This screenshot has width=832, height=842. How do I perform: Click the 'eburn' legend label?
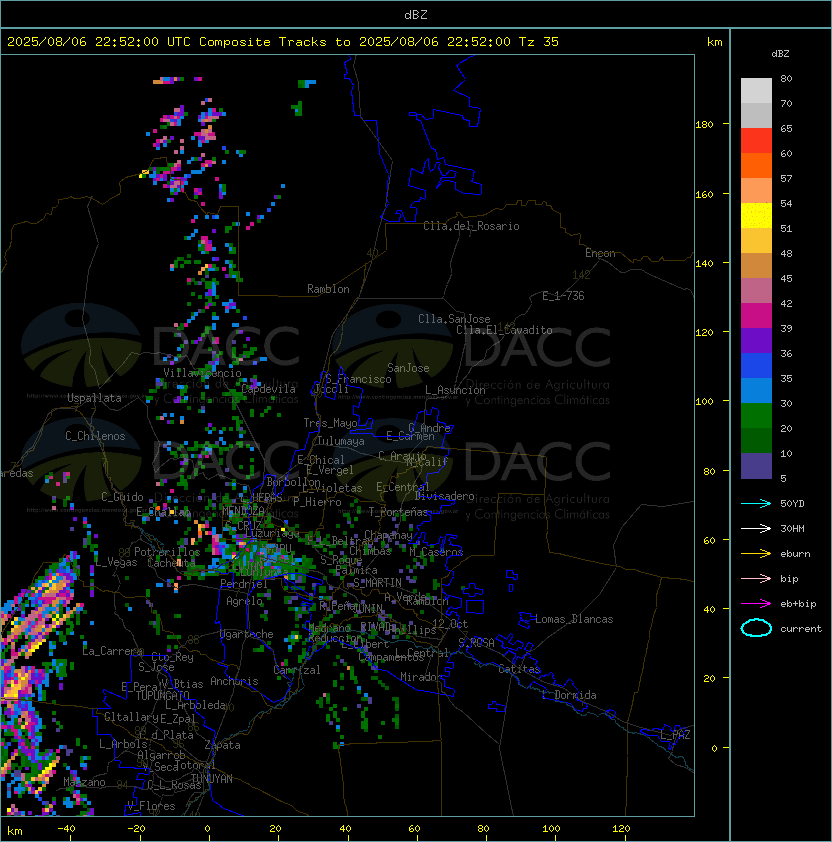click(795, 554)
